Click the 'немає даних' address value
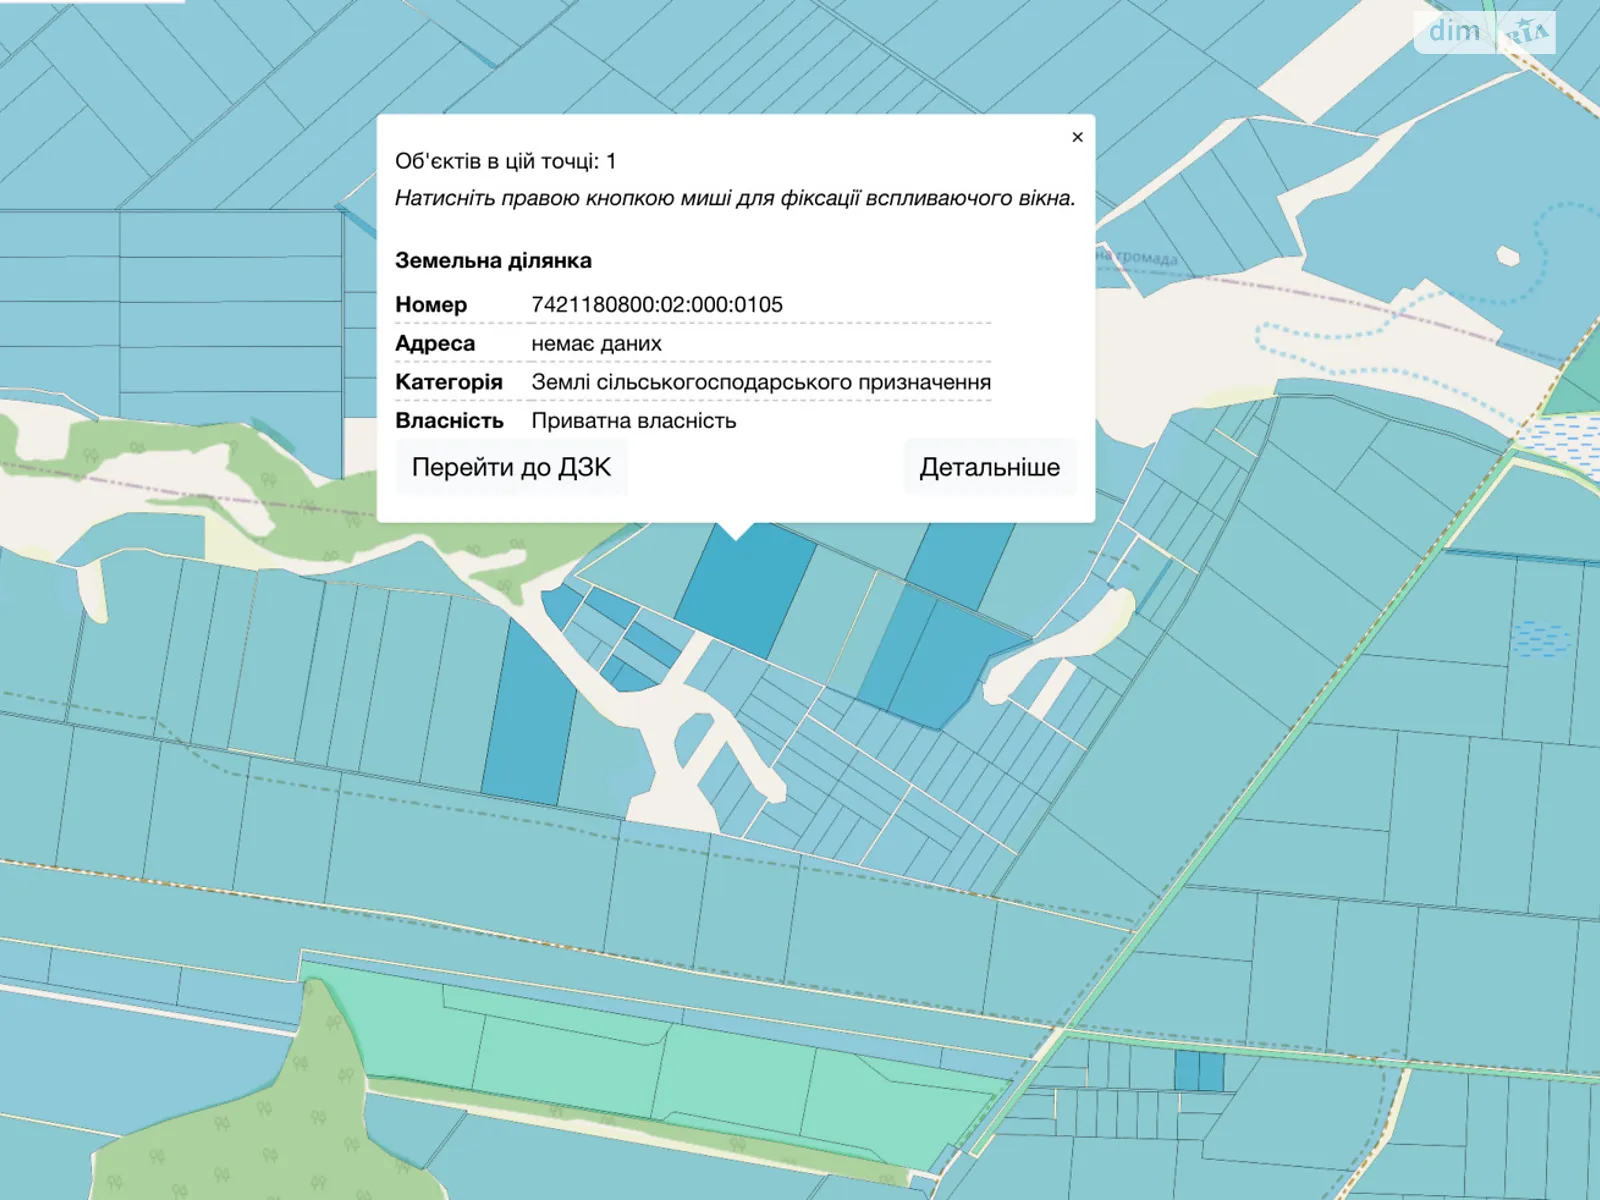Screen dimensions: 1600x1200 [x=596, y=344]
